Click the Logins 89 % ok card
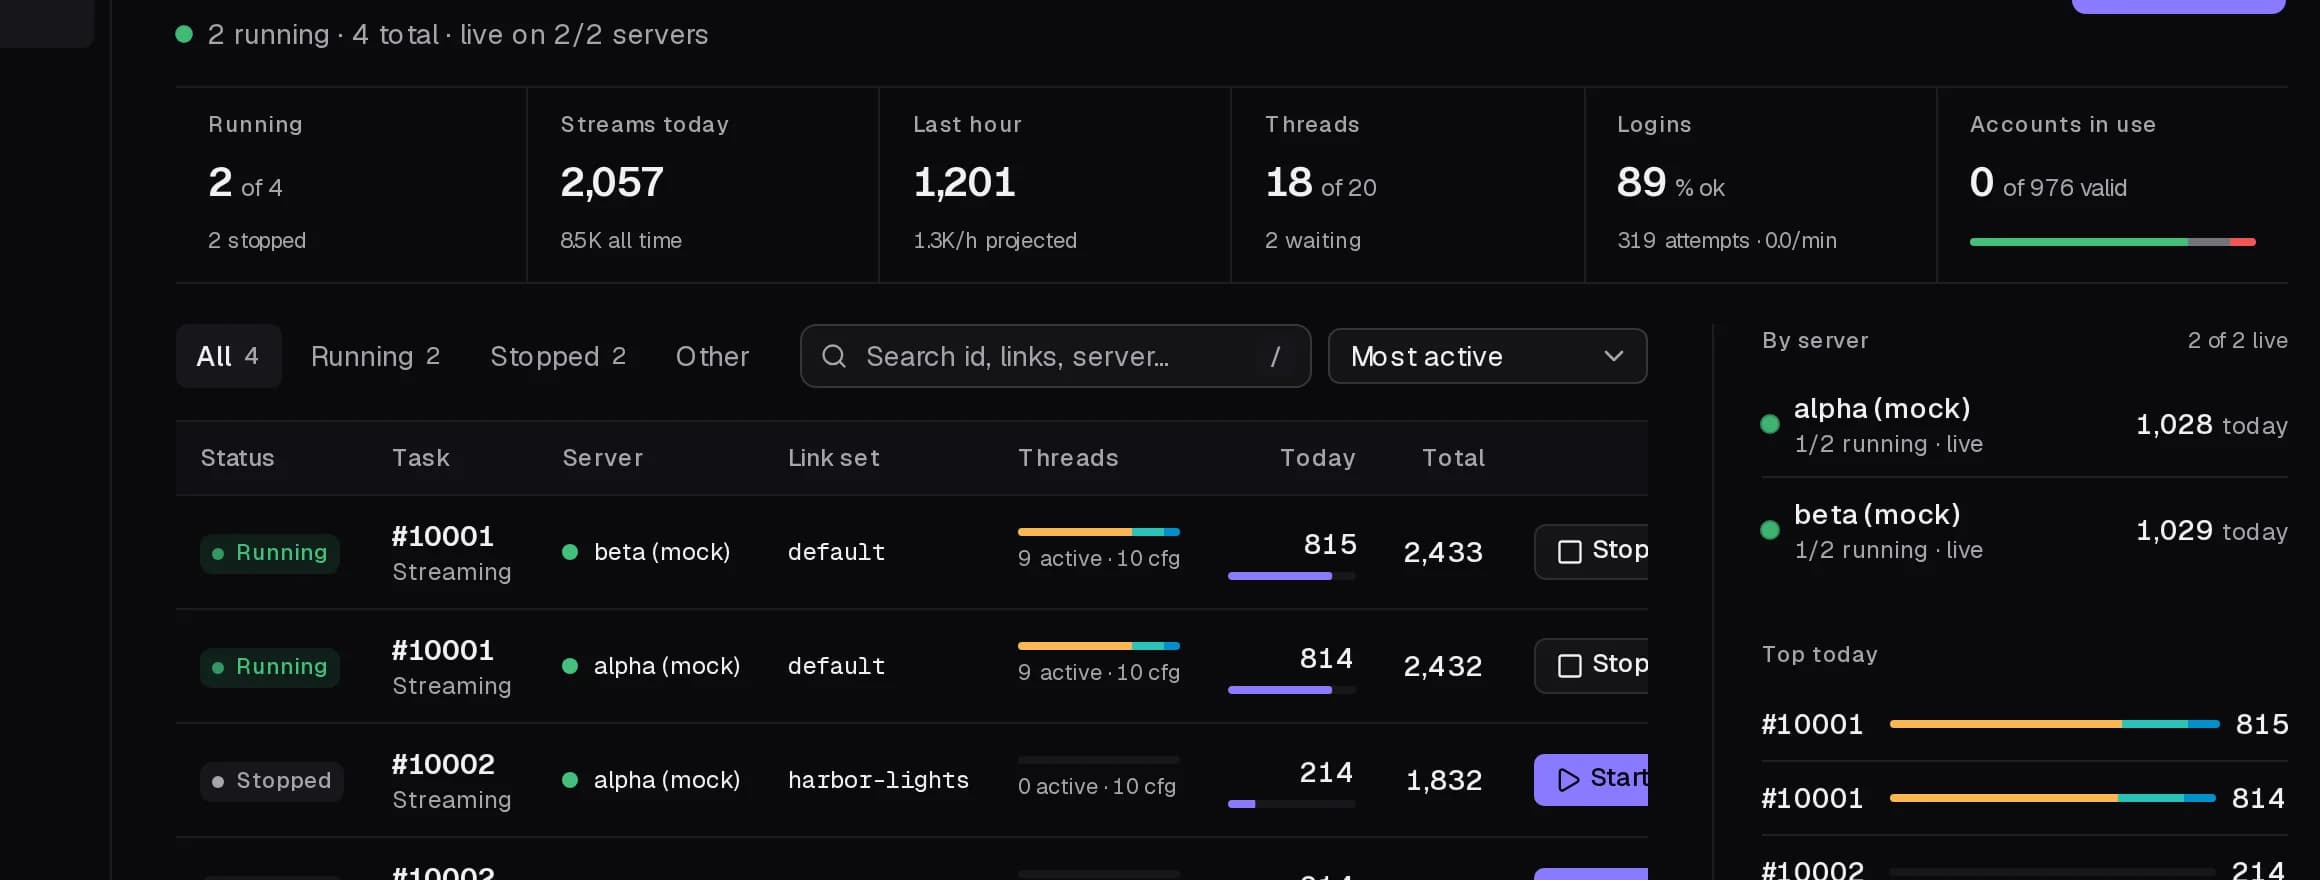This screenshot has width=2320, height=880. click(1761, 185)
